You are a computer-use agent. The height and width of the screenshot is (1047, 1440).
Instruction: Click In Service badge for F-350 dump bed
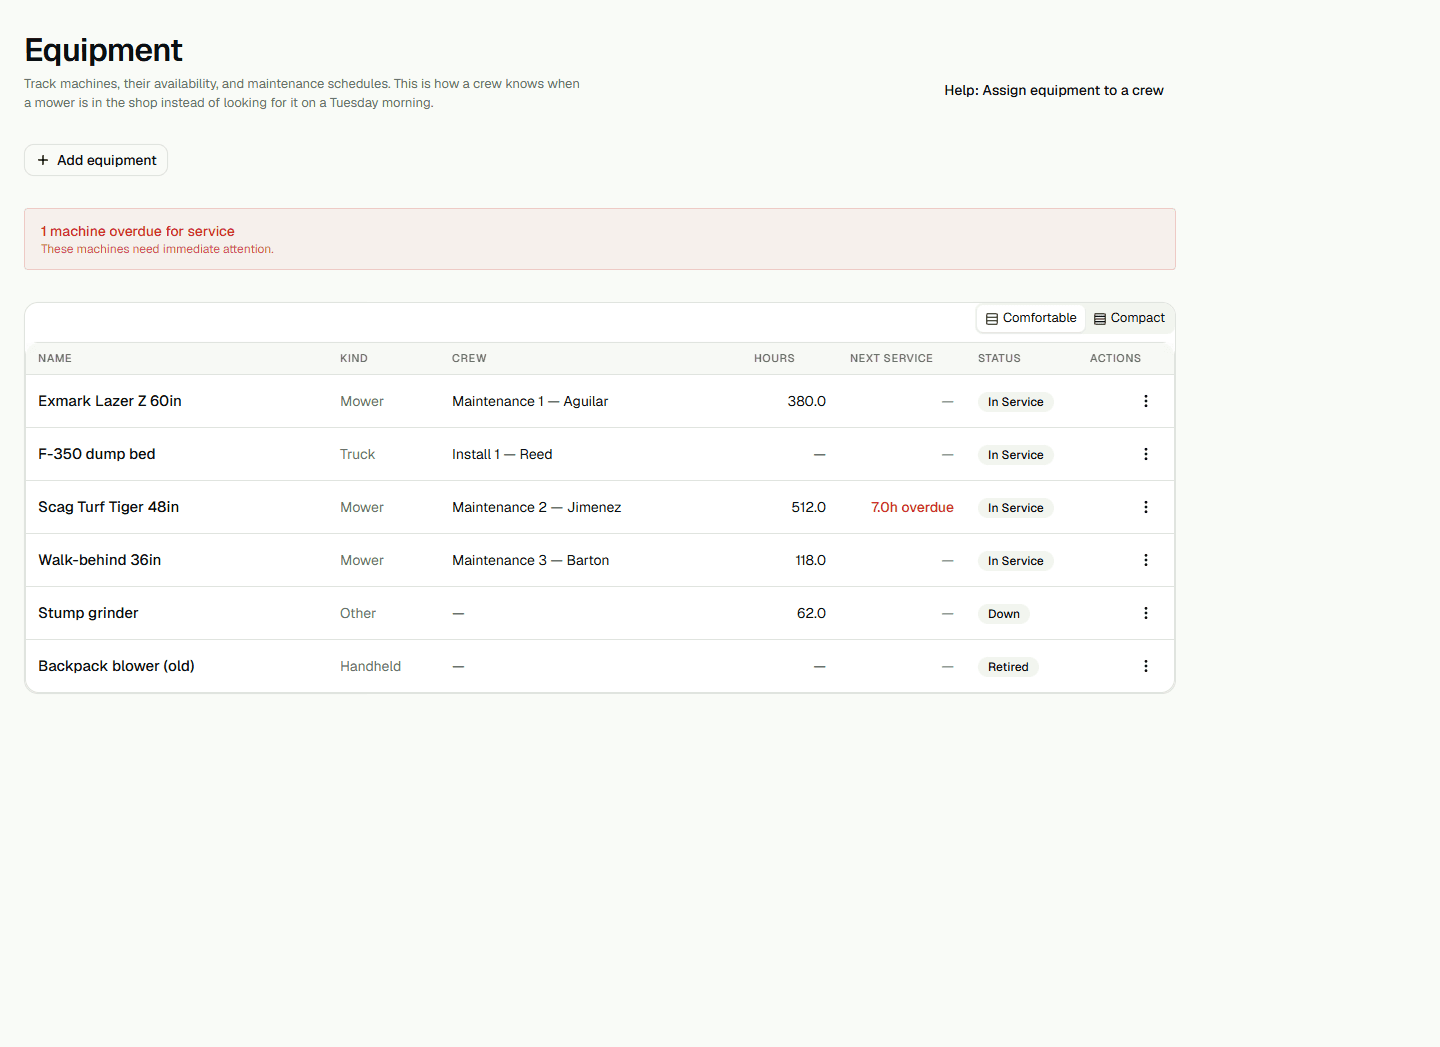pos(1015,455)
